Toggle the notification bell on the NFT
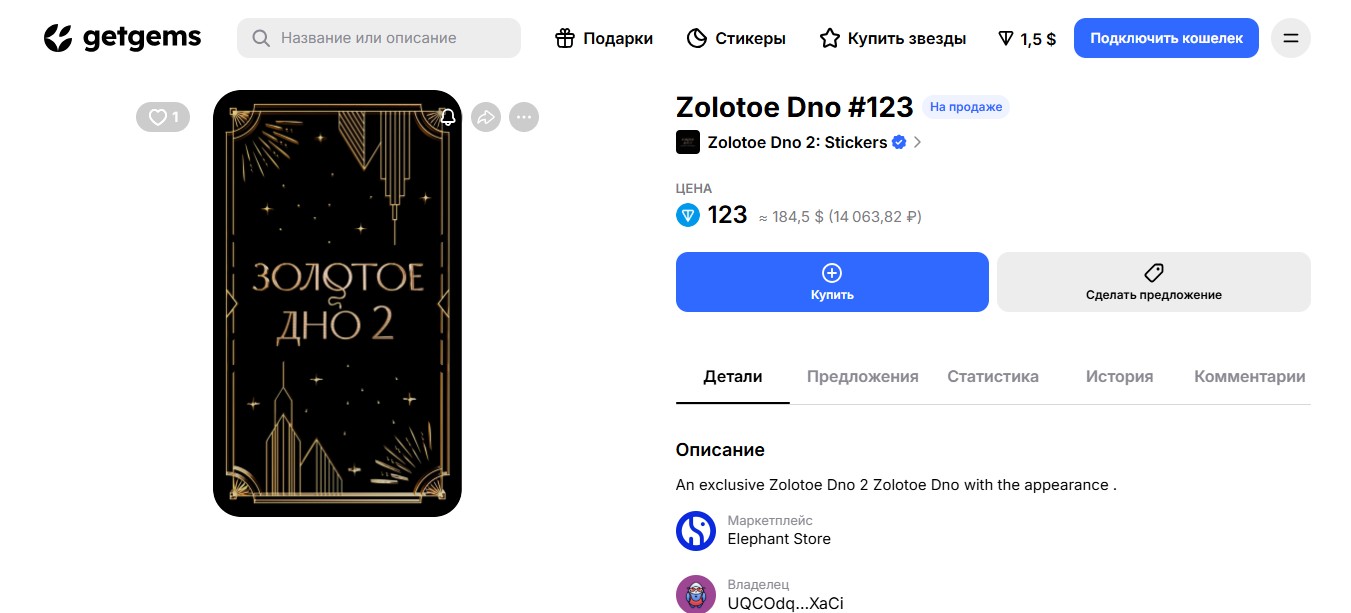 coord(448,117)
